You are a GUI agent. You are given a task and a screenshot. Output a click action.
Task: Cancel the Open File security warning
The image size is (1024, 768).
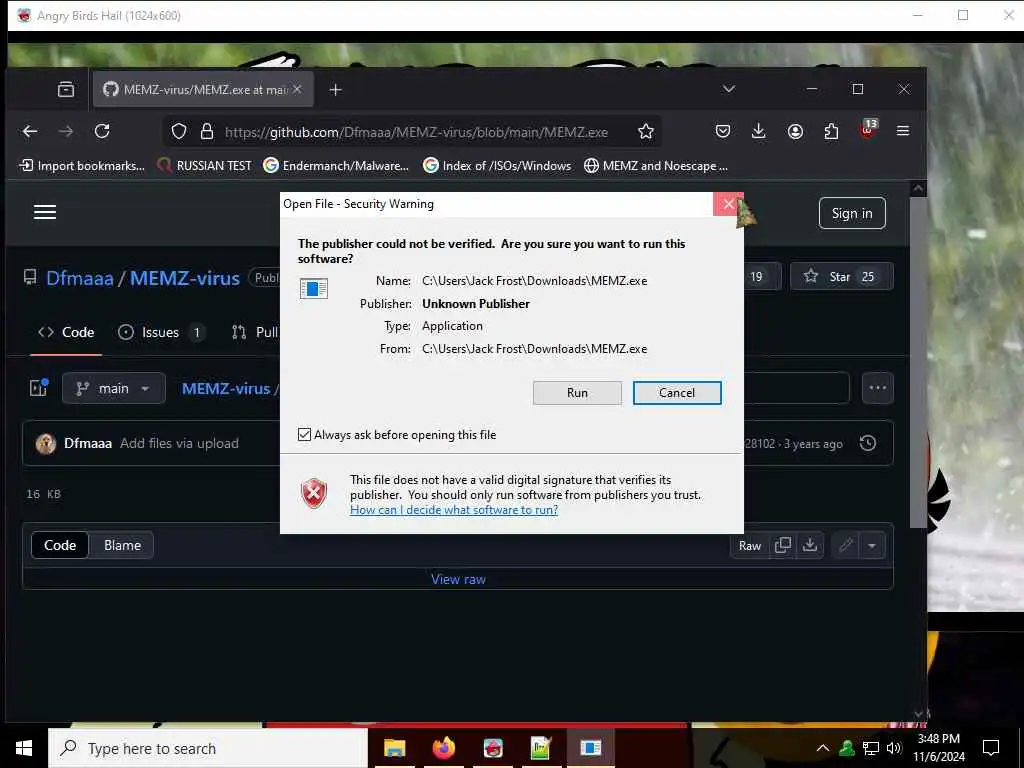coord(677,392)
